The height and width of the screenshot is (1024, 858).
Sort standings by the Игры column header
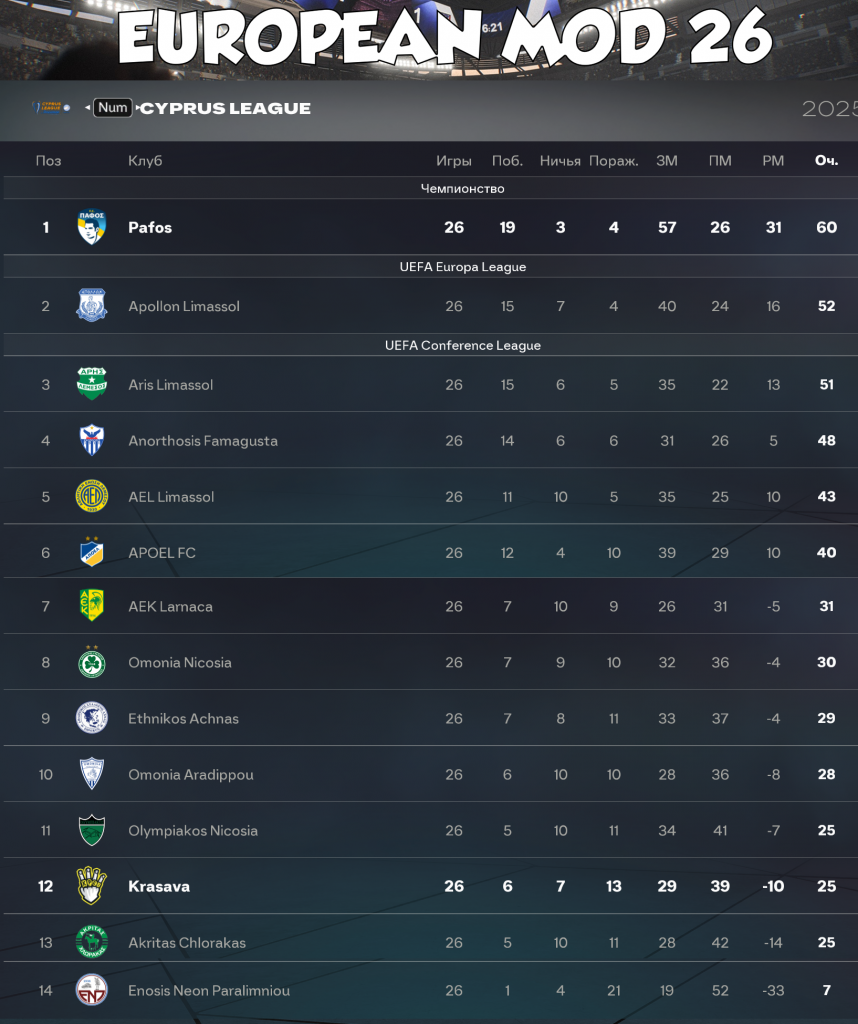point(454,160)
